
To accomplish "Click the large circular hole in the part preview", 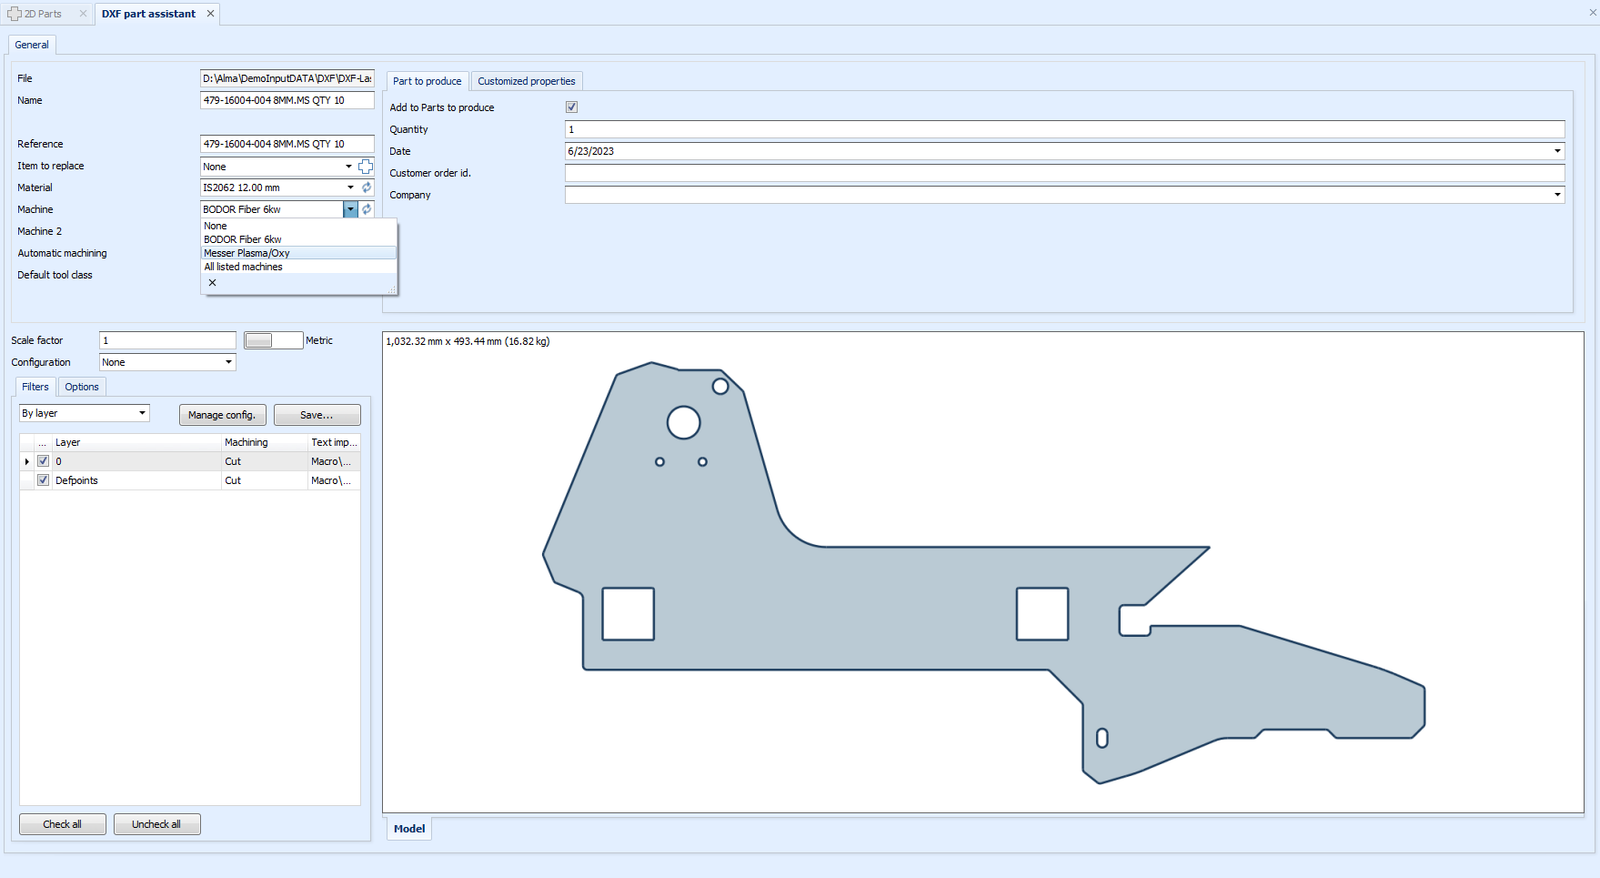I will point(684,423).
